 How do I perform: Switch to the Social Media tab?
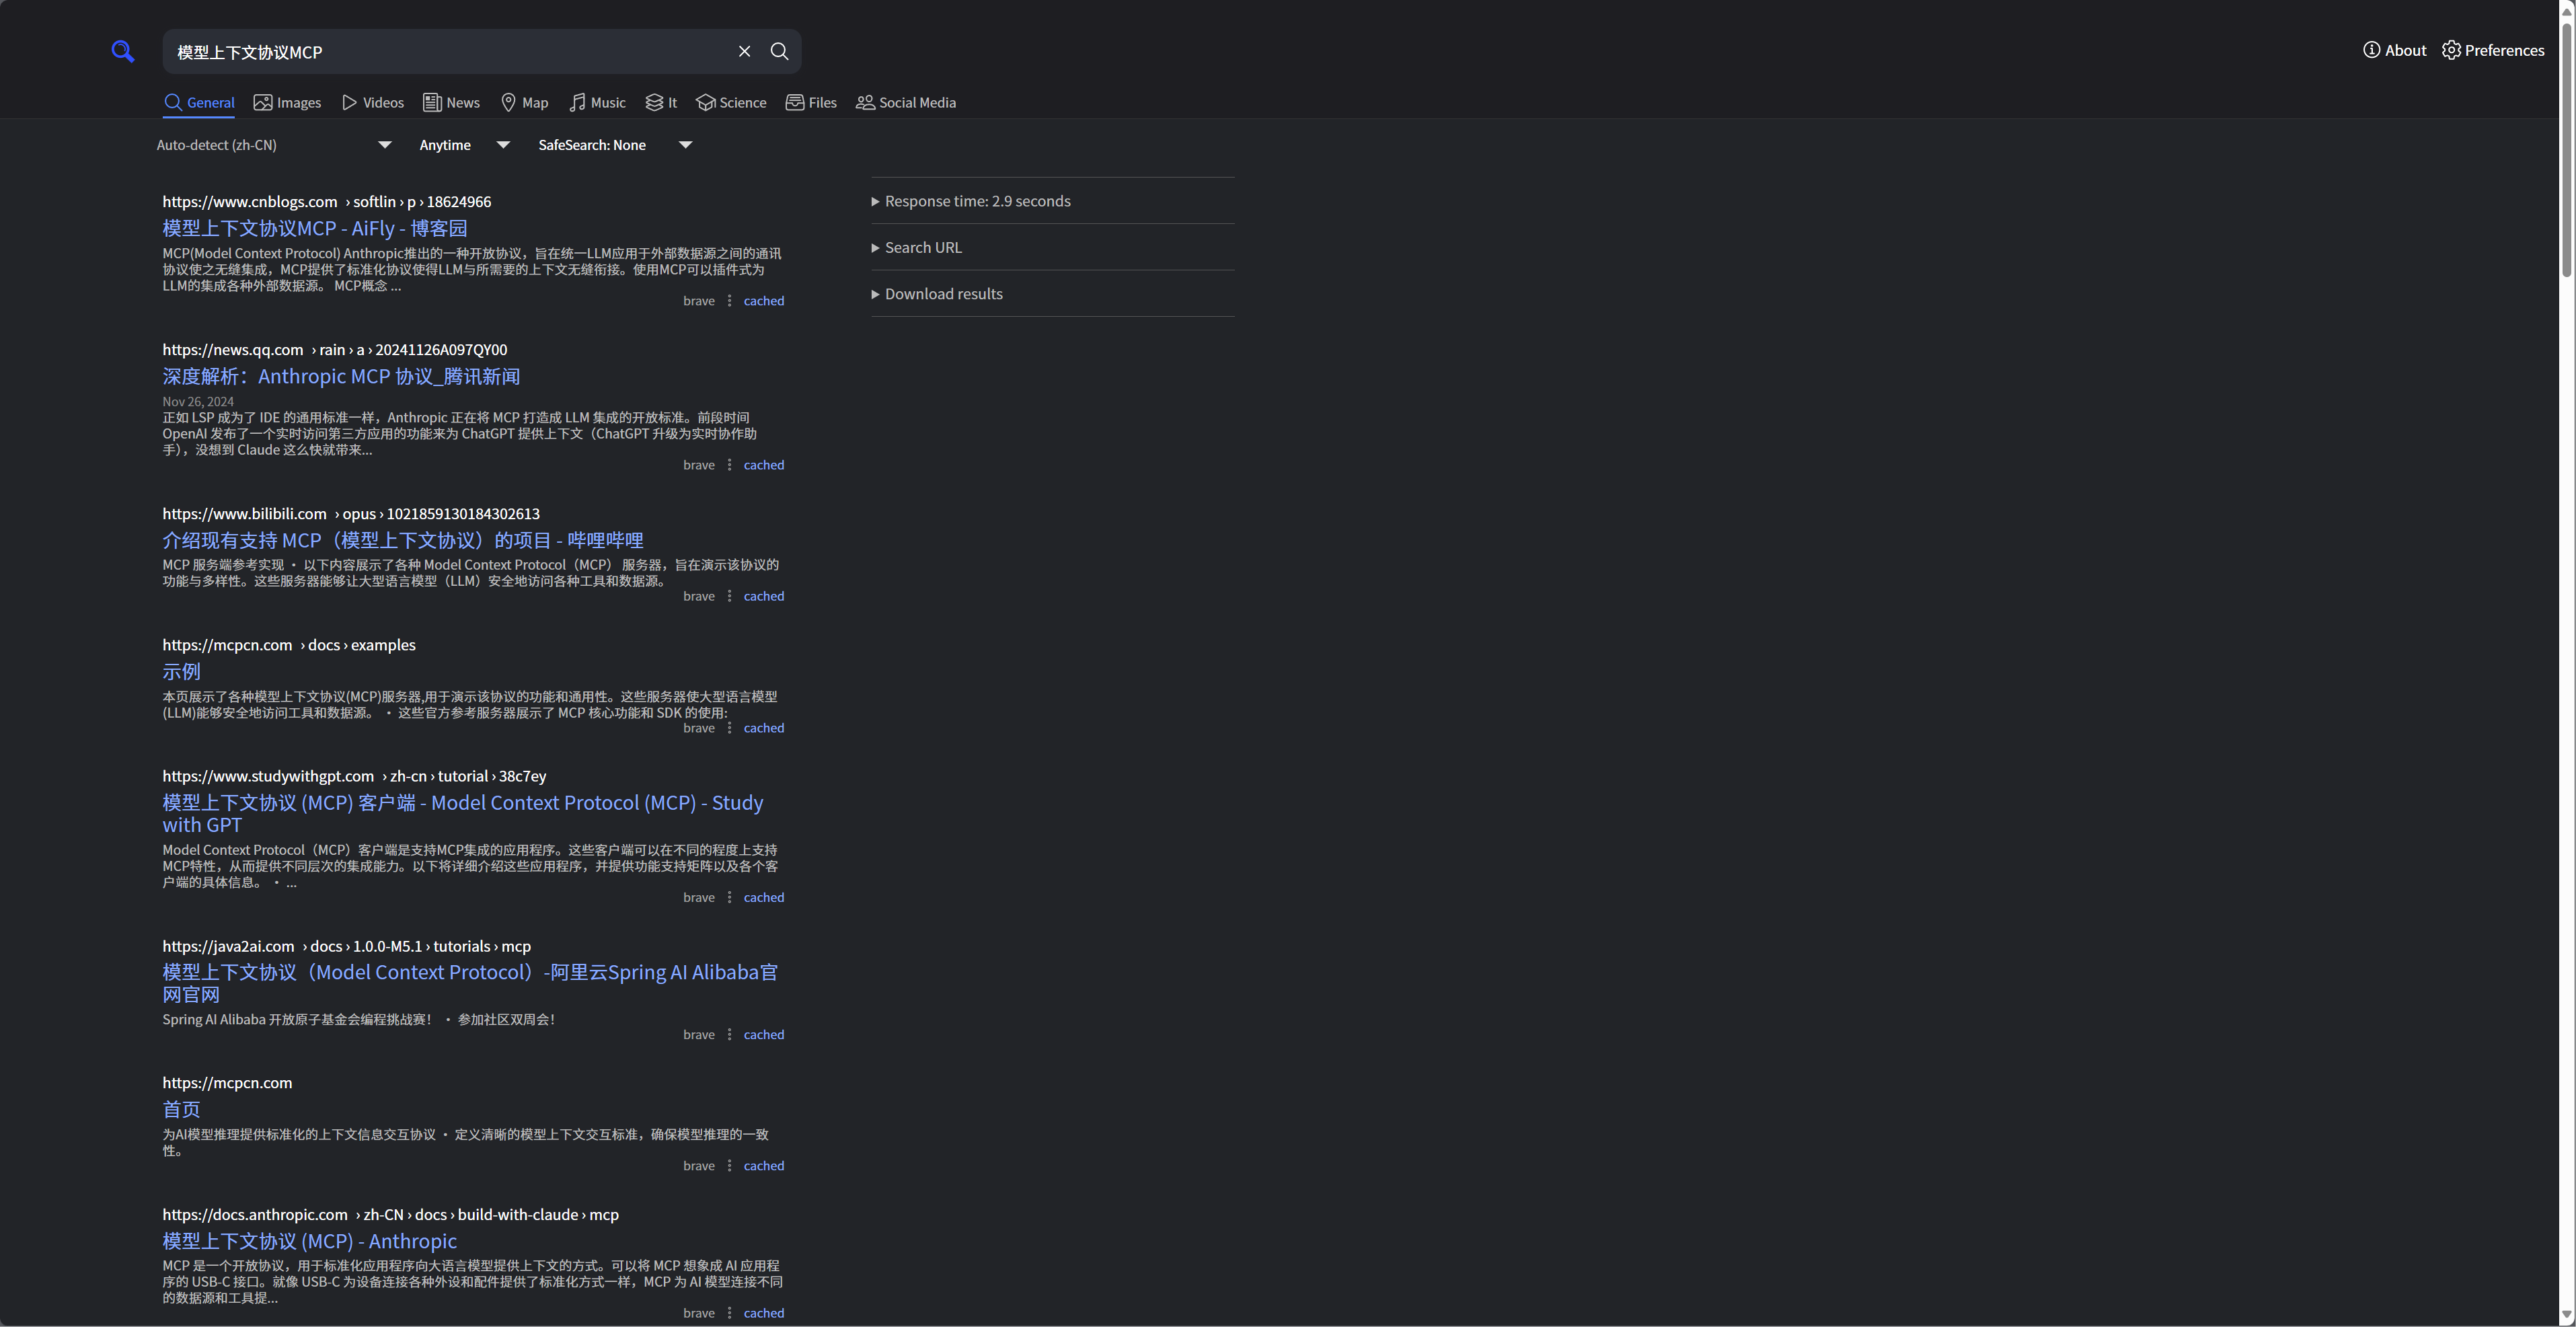click(x=906, y=102)
